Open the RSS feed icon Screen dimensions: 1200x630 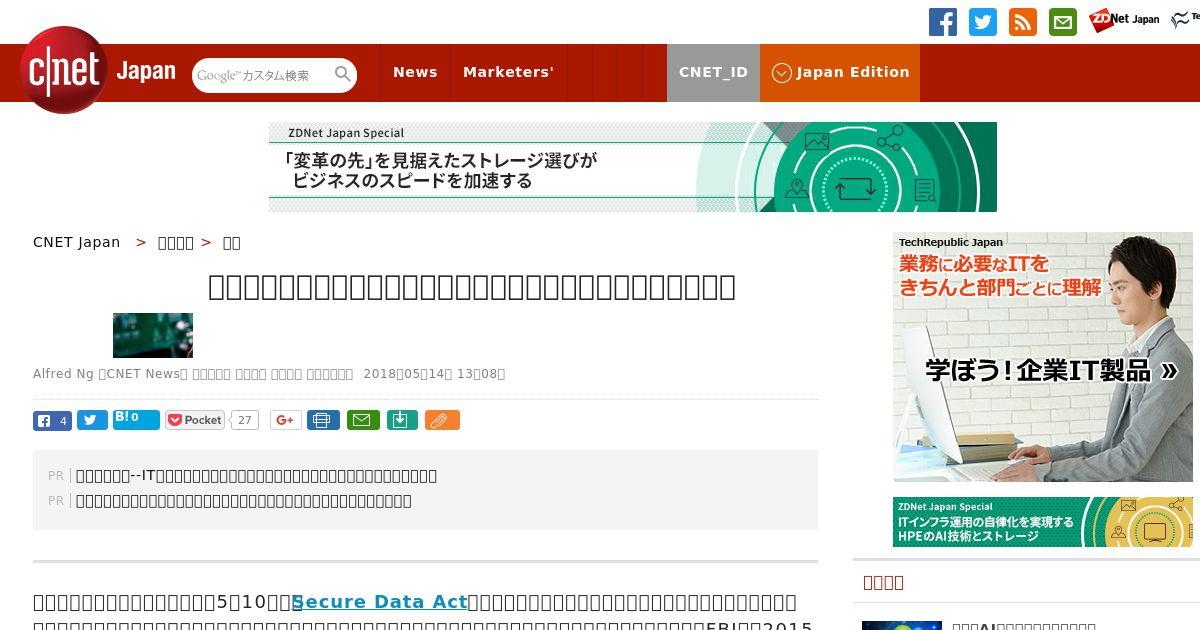(1022, 22)
